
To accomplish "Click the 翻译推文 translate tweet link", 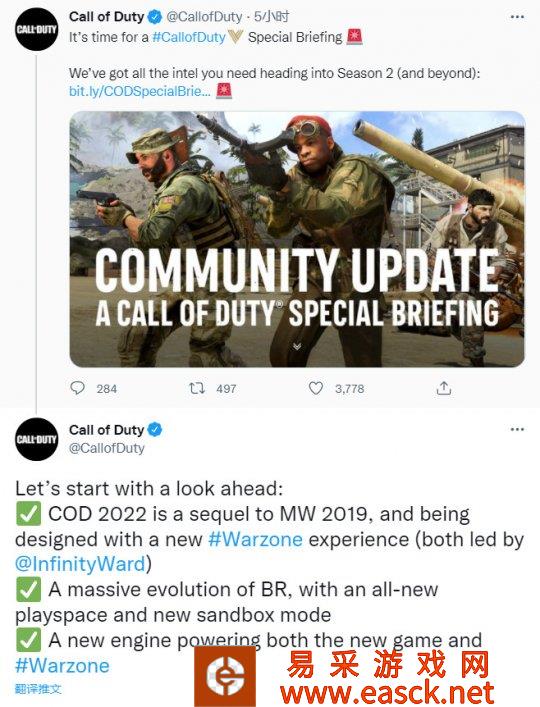I will [38, 689].
